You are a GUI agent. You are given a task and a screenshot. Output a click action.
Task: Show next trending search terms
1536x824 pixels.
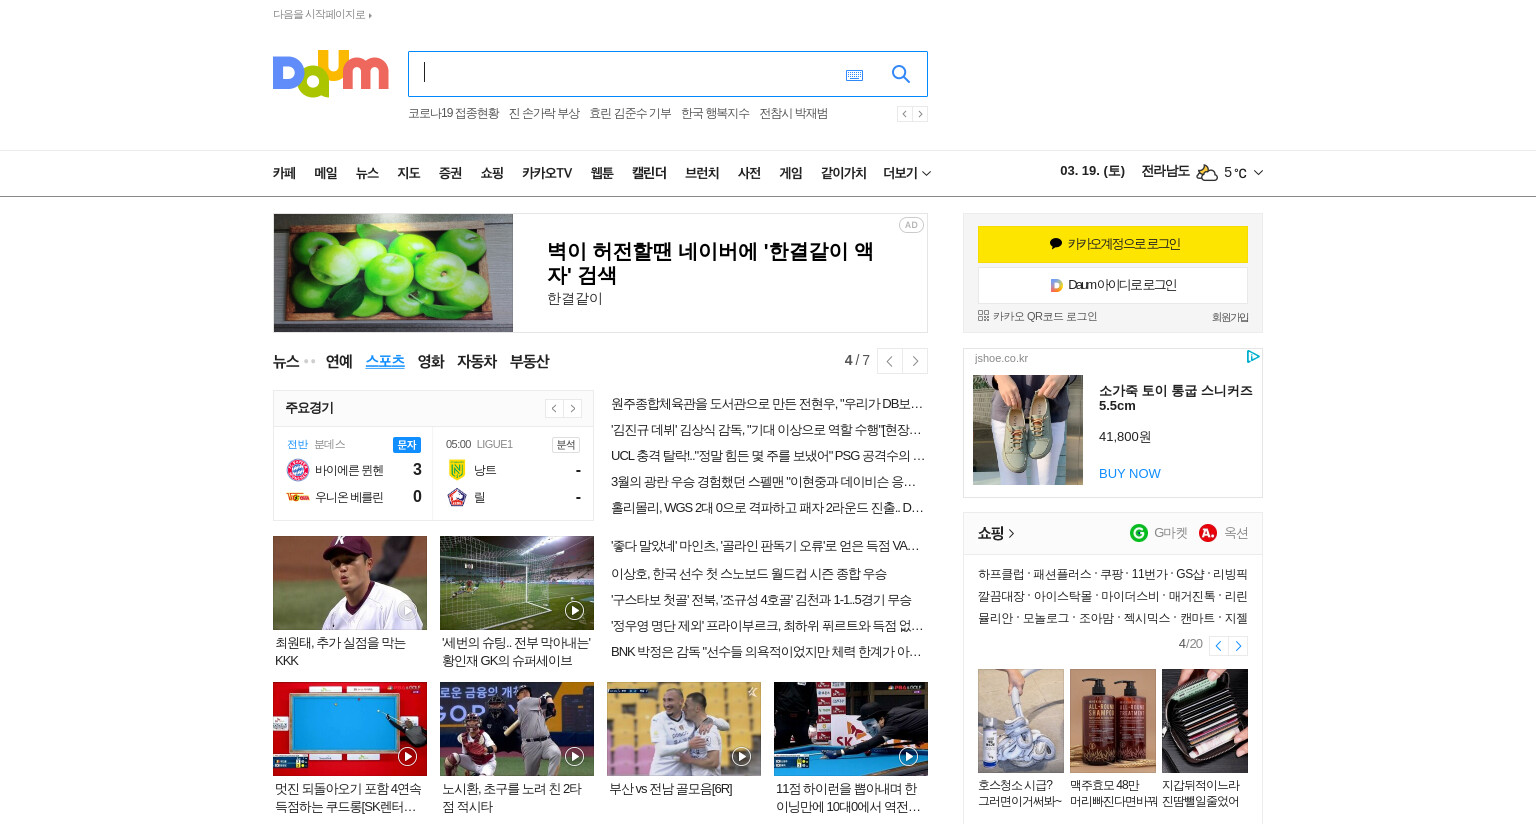coord(920,114)
